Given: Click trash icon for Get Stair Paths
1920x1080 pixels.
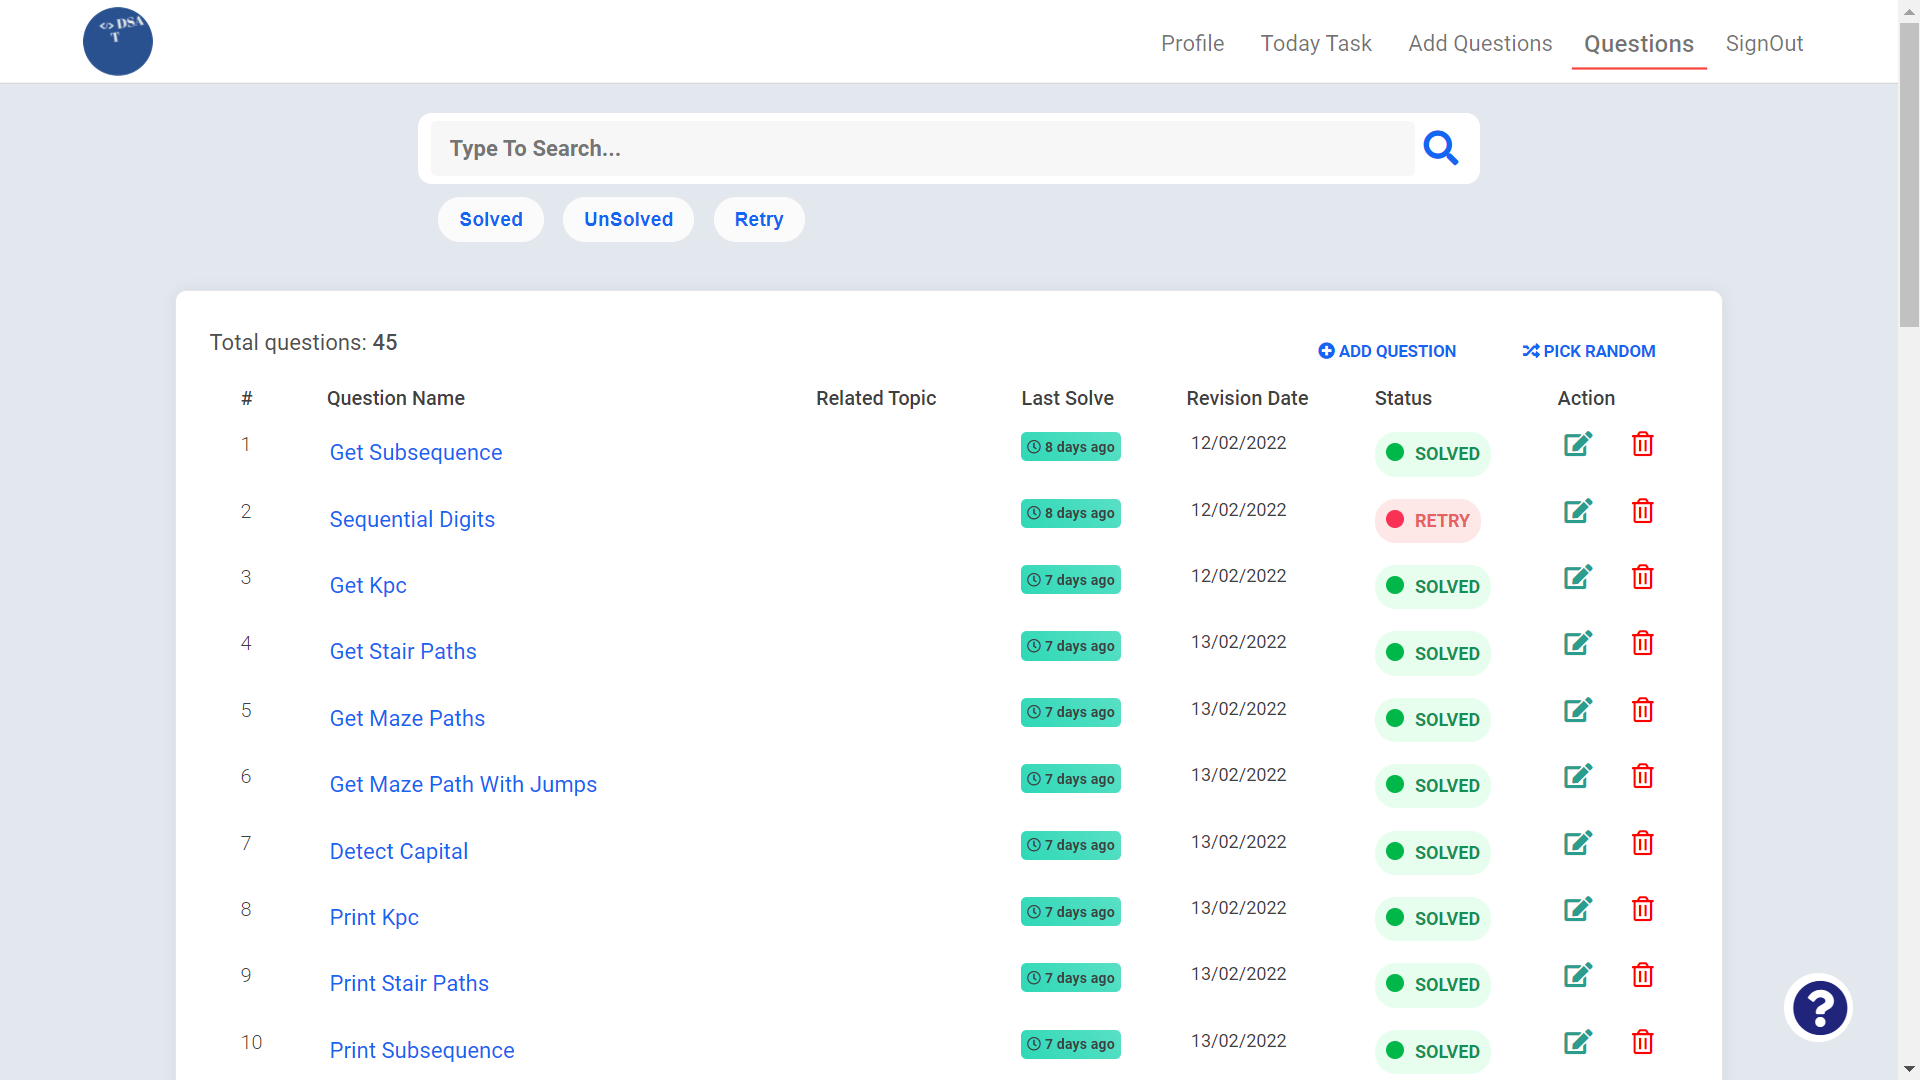Looking at the screenshot, I should click(x=1642, y=643).
